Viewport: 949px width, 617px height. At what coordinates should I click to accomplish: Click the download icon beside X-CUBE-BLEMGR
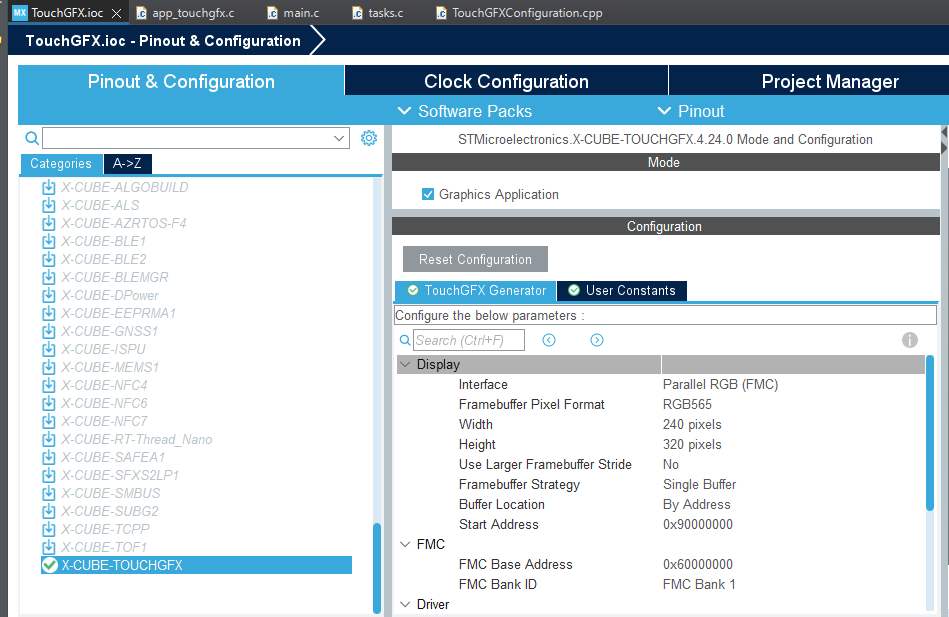[x=48, y=277]
